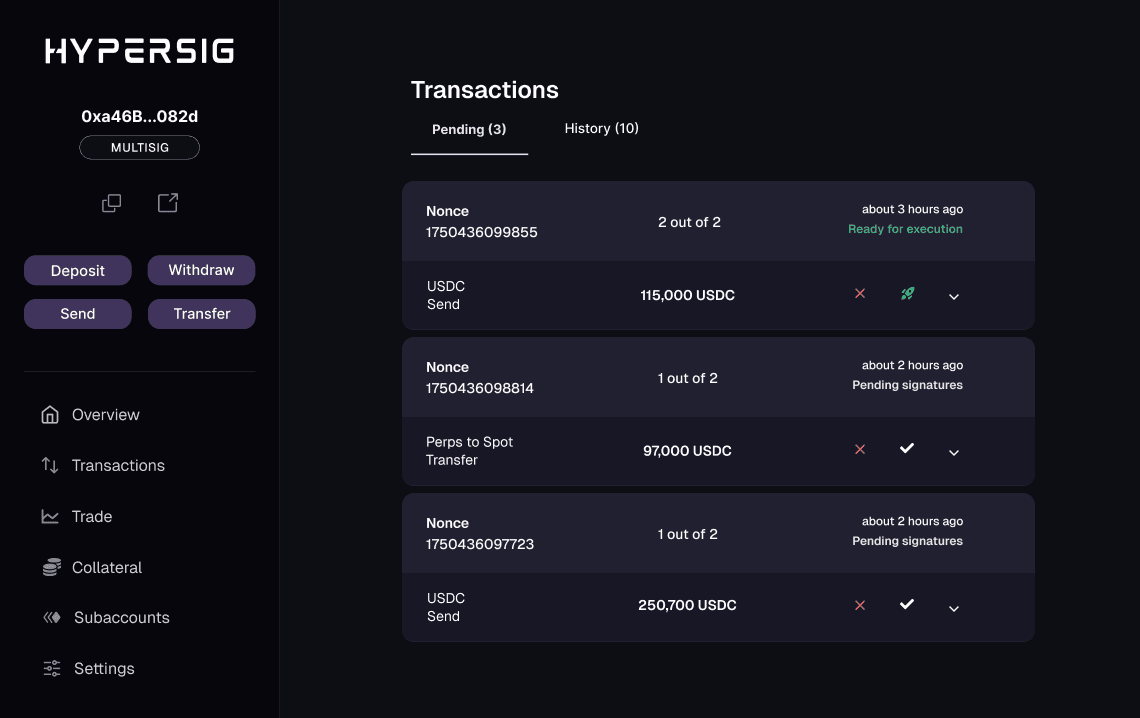Select the Transactions arrows icon
The height and width of the screenshot is (718, 1140).
tap(50, 465)
